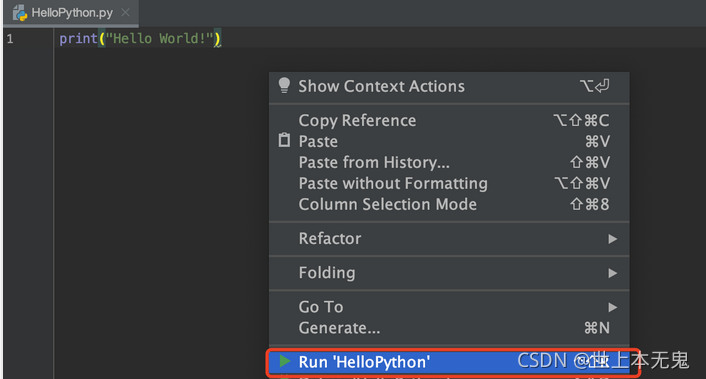Viewport: 706px width, 379px height.
Task: Choose Paste in the context menu
Action: (449, 141)
